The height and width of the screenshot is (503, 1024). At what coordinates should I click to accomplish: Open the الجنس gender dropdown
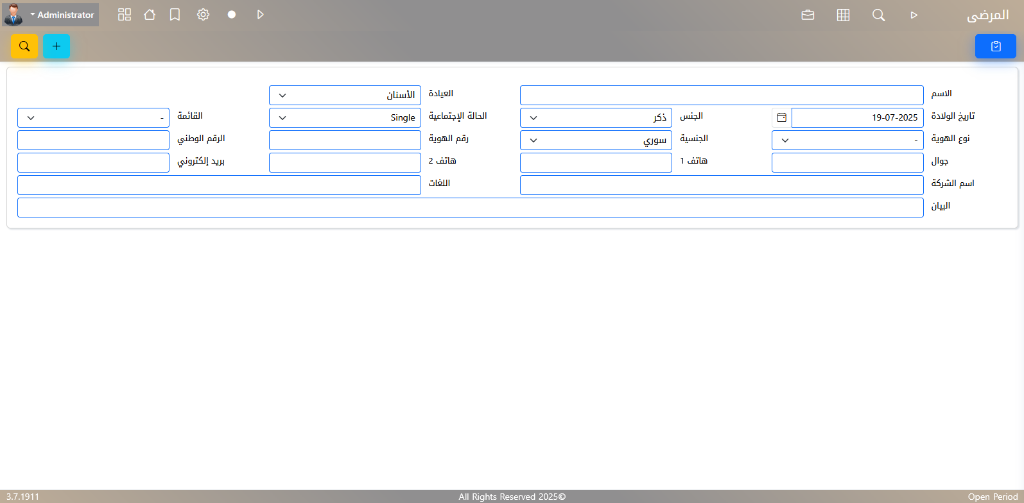coord(595,118)
